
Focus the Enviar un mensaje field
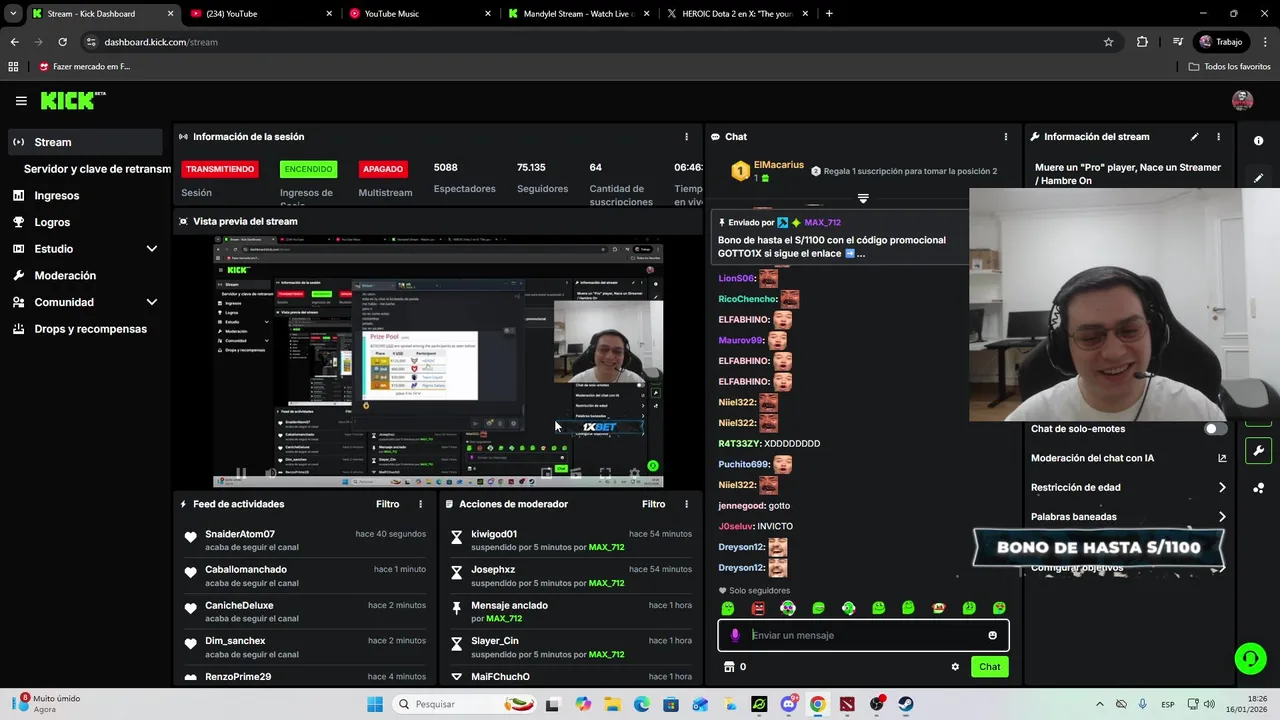click(x=863, y=635)
